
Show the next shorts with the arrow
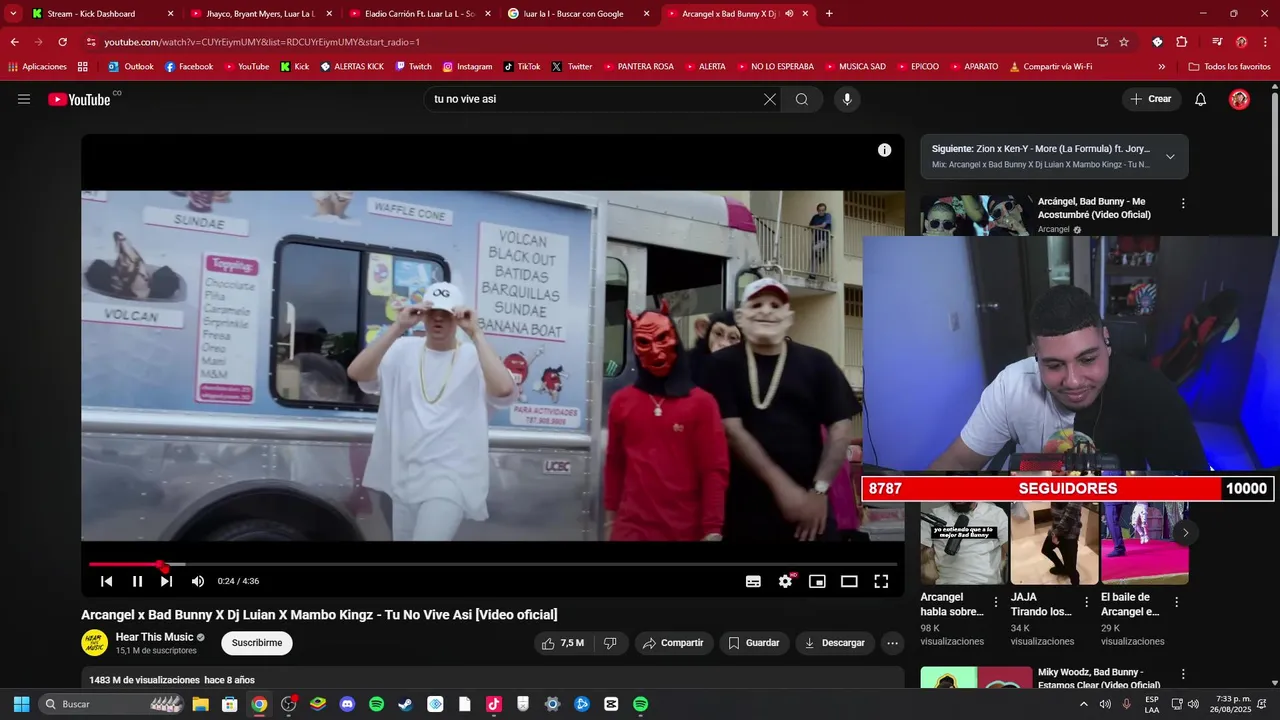click(1185, 532)
